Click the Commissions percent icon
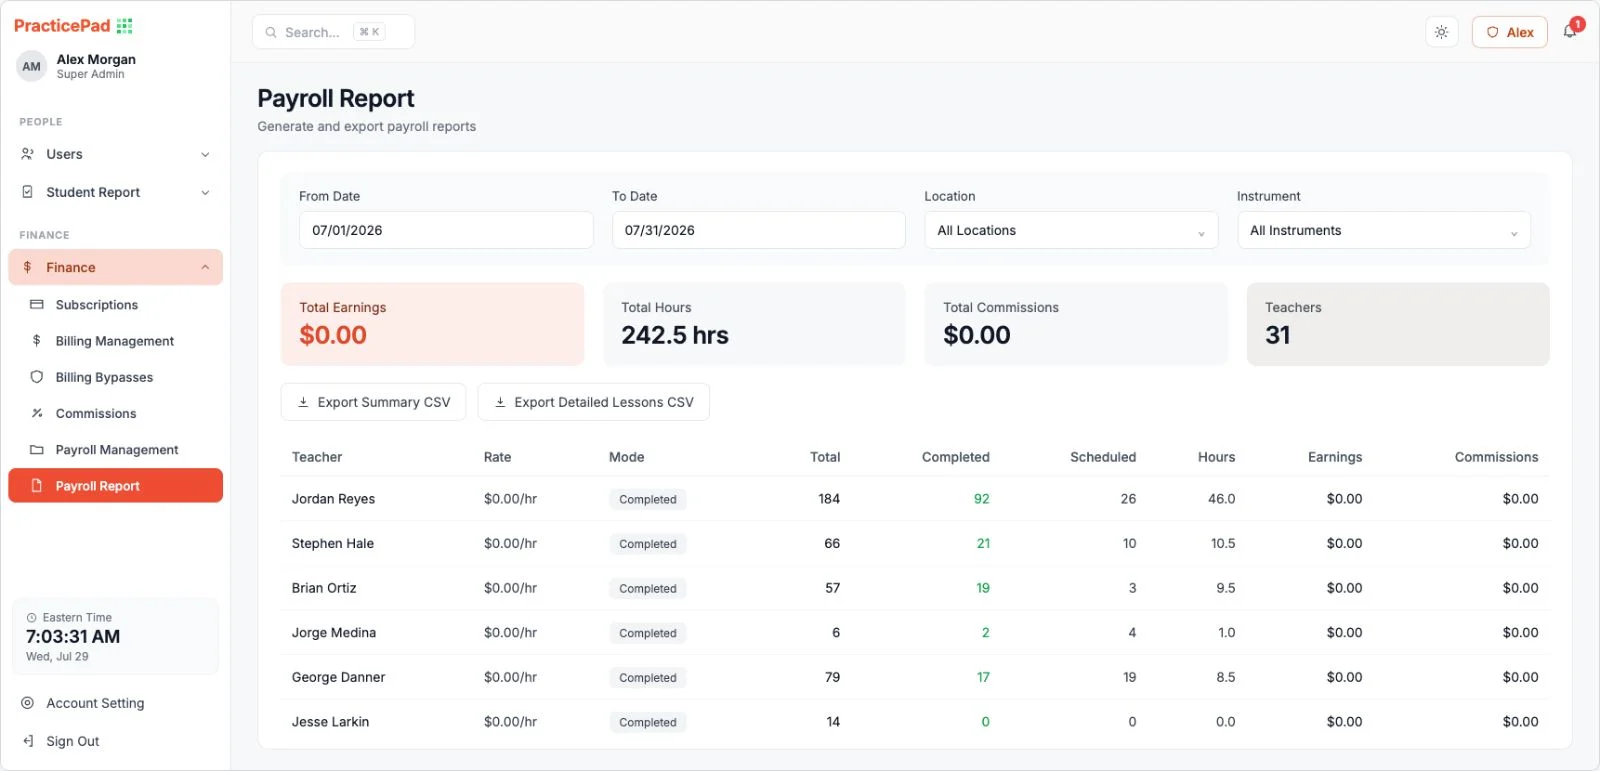This screenshot has width=1600, height=771. [x=37, y=413]
